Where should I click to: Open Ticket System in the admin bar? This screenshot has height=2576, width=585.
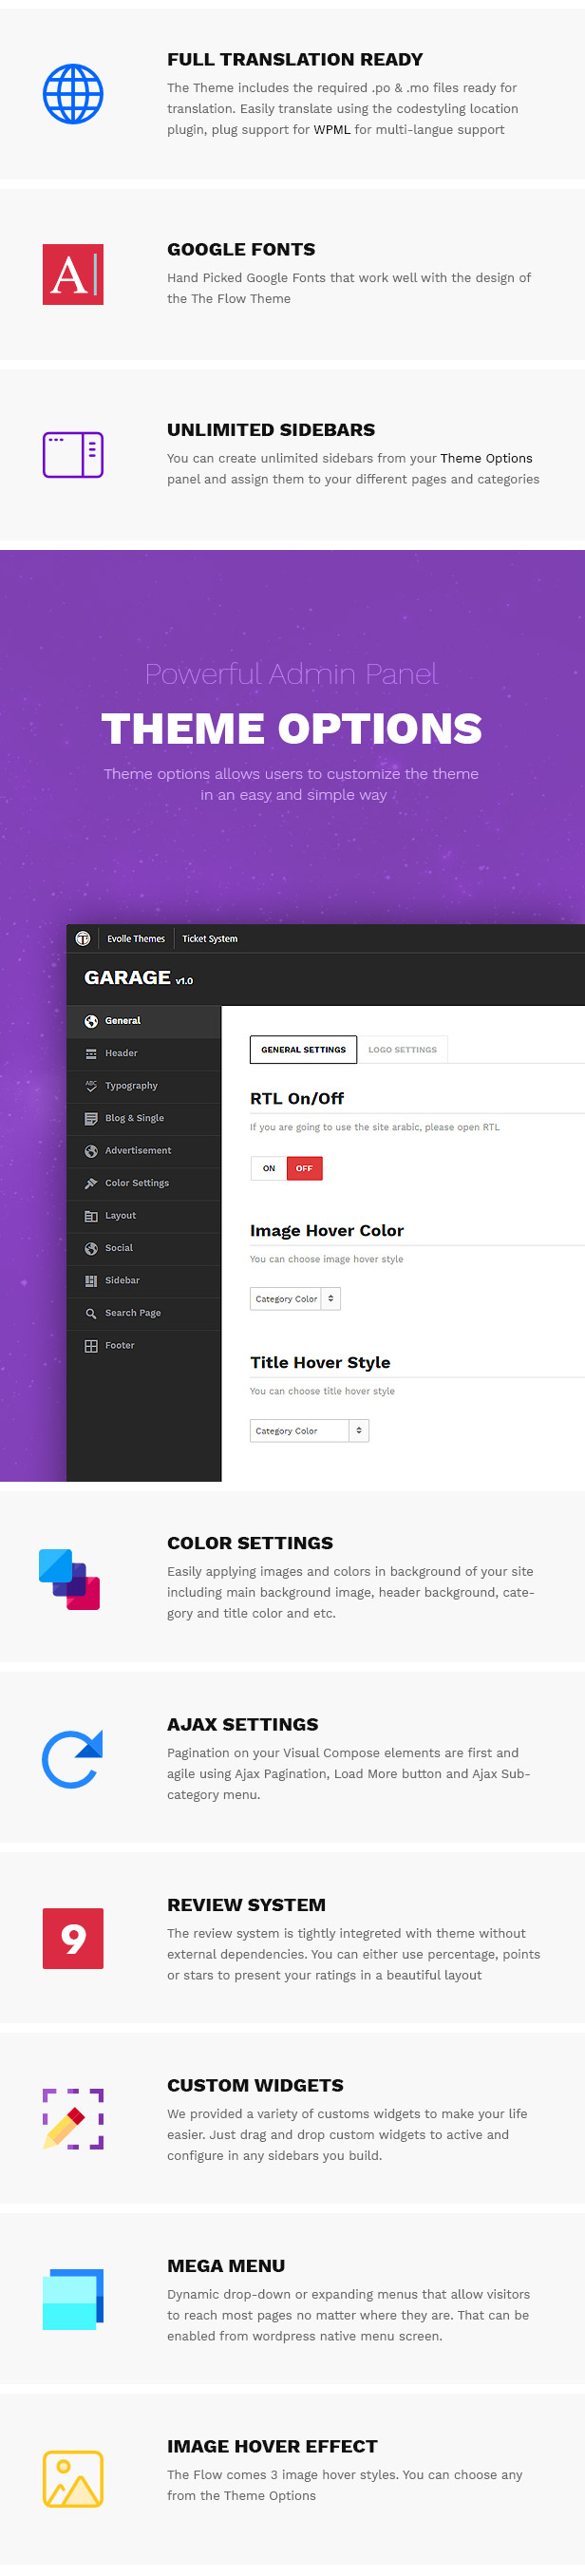point(210,938)
